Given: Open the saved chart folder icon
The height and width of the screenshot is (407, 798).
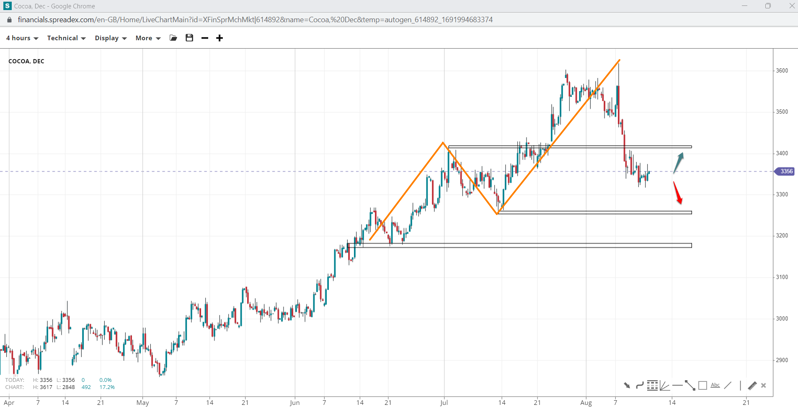Looking at the screenshot, I should coord(173,38).
